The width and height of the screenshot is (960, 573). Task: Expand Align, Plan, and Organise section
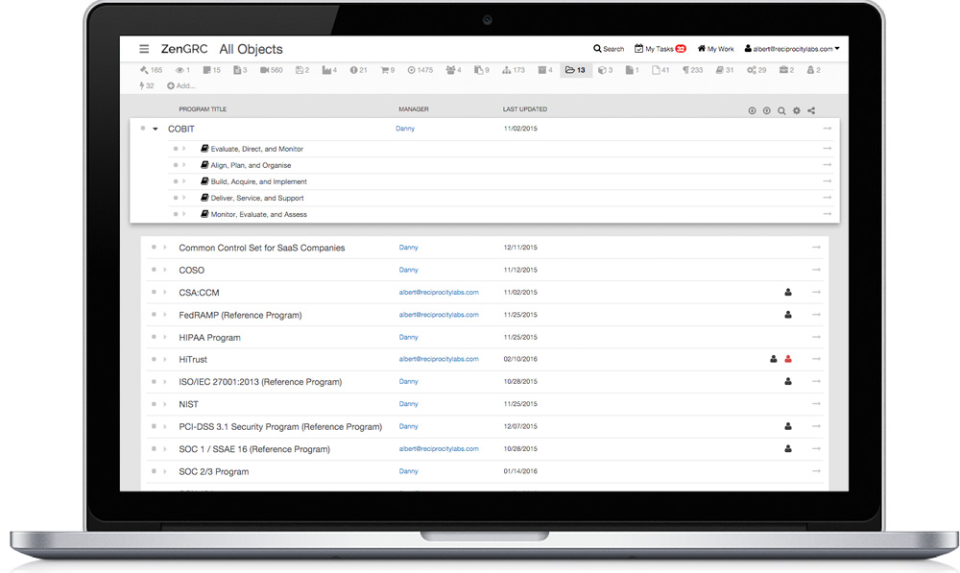pos(184,165)
